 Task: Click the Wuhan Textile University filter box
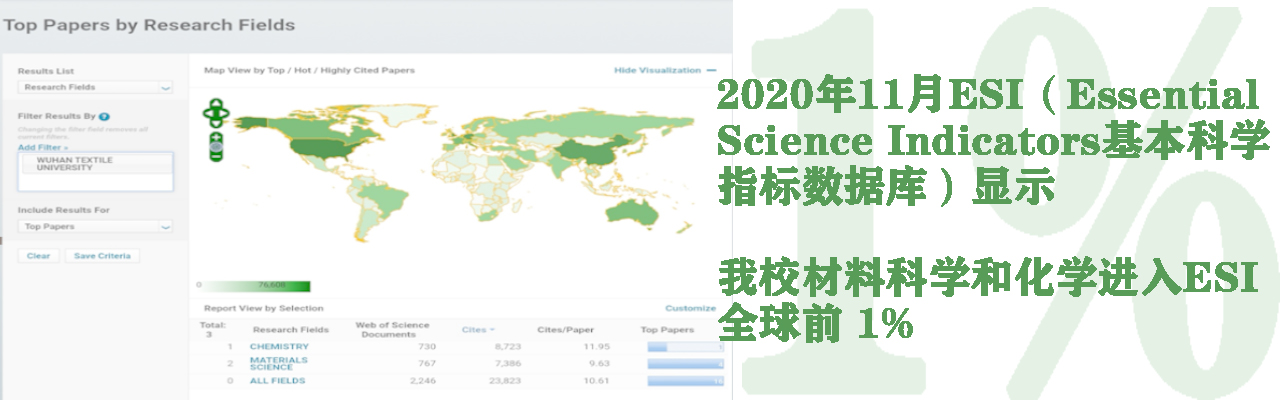click(x=95, y=170)
